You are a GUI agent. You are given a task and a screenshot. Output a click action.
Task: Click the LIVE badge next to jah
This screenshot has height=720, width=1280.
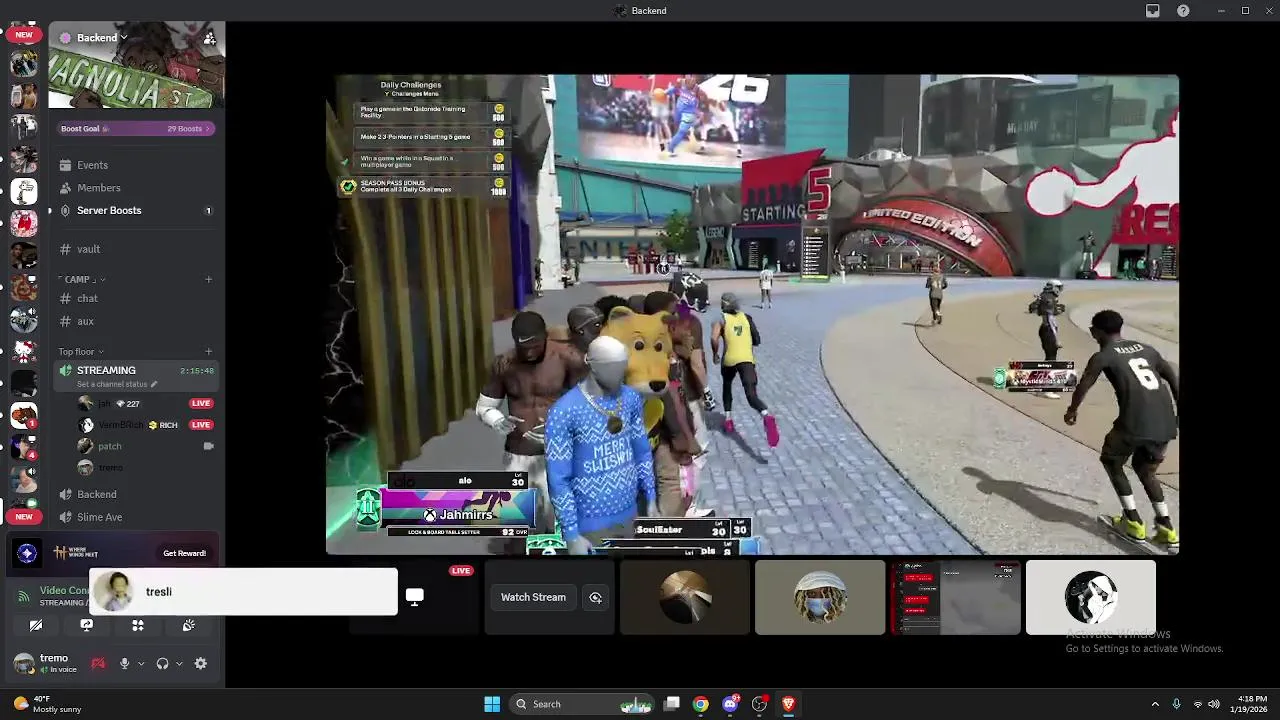(201, 403)
